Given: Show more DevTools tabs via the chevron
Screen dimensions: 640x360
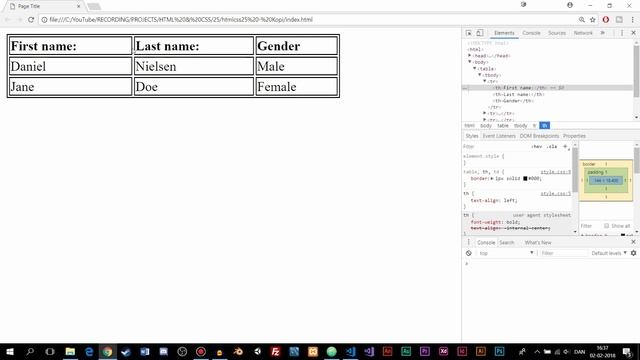Looking at the screenshot, I should (602, 33).
